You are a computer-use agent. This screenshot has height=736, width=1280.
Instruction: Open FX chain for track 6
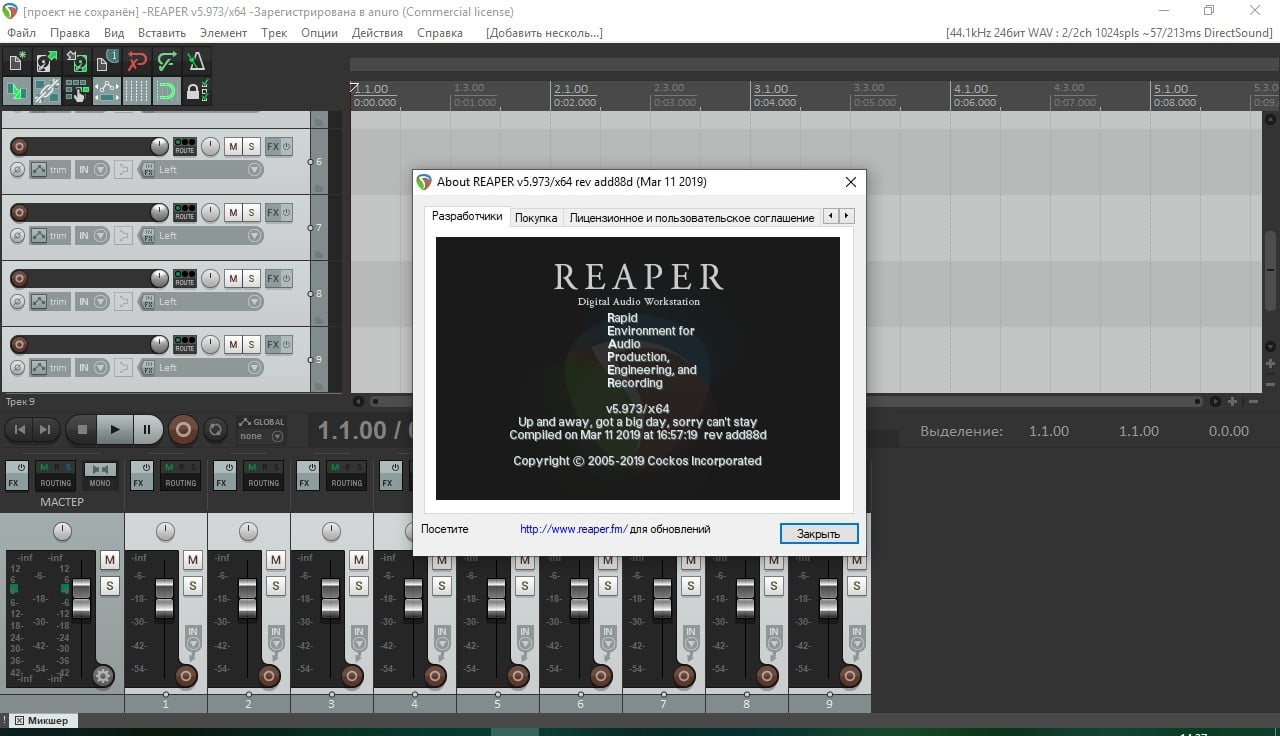(273, 146)
